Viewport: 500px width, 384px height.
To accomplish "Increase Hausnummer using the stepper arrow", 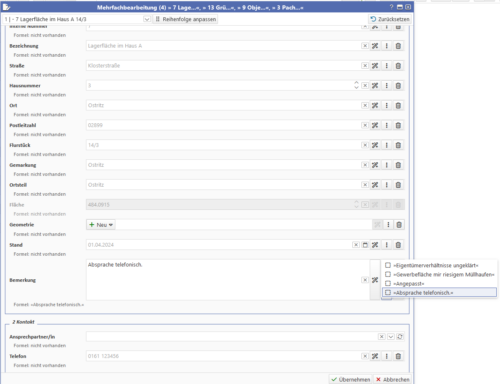I will pyautogui.click(x=356, y=83).
